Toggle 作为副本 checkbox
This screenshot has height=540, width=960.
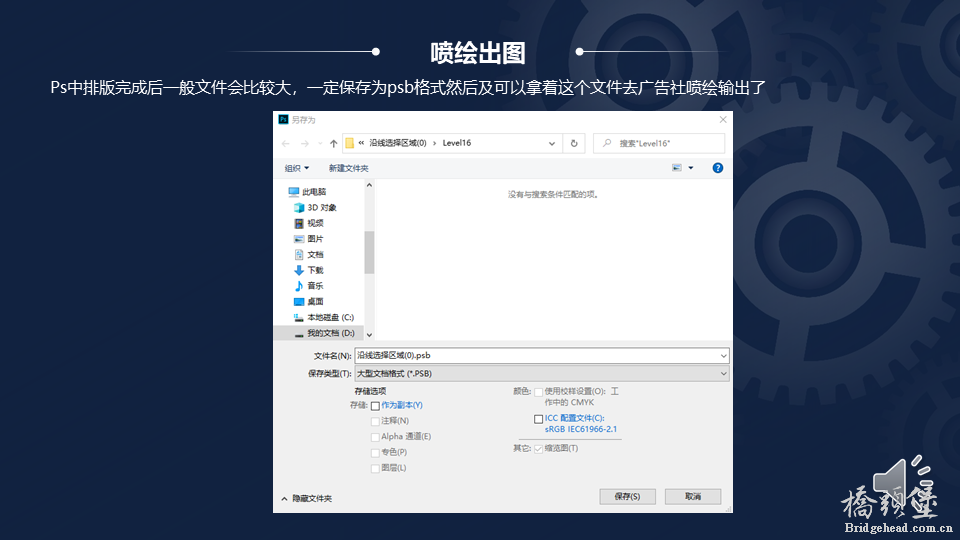tap(375, 406)
